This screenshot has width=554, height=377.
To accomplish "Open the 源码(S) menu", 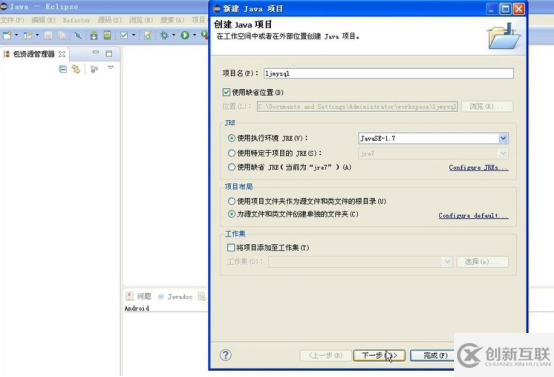I will [110, 20].
